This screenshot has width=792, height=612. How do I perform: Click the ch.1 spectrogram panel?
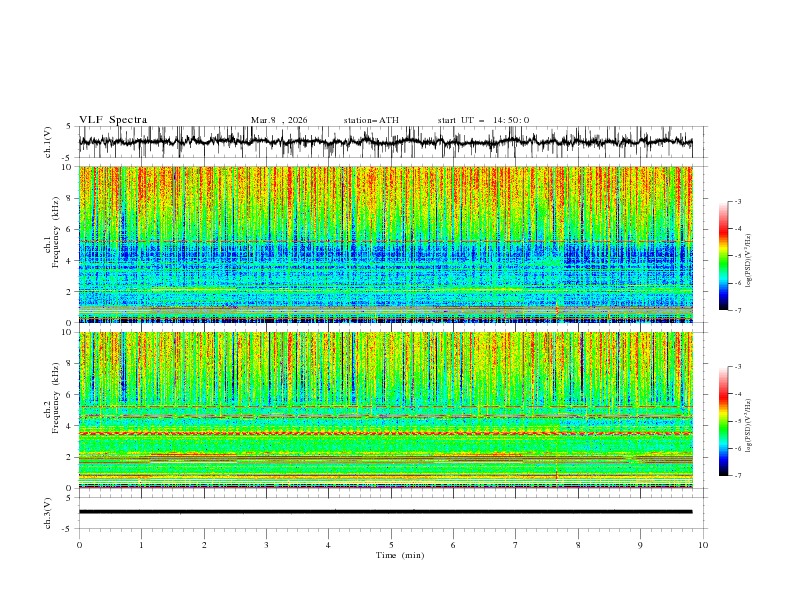pyautogui.click(x=385, y=244)
